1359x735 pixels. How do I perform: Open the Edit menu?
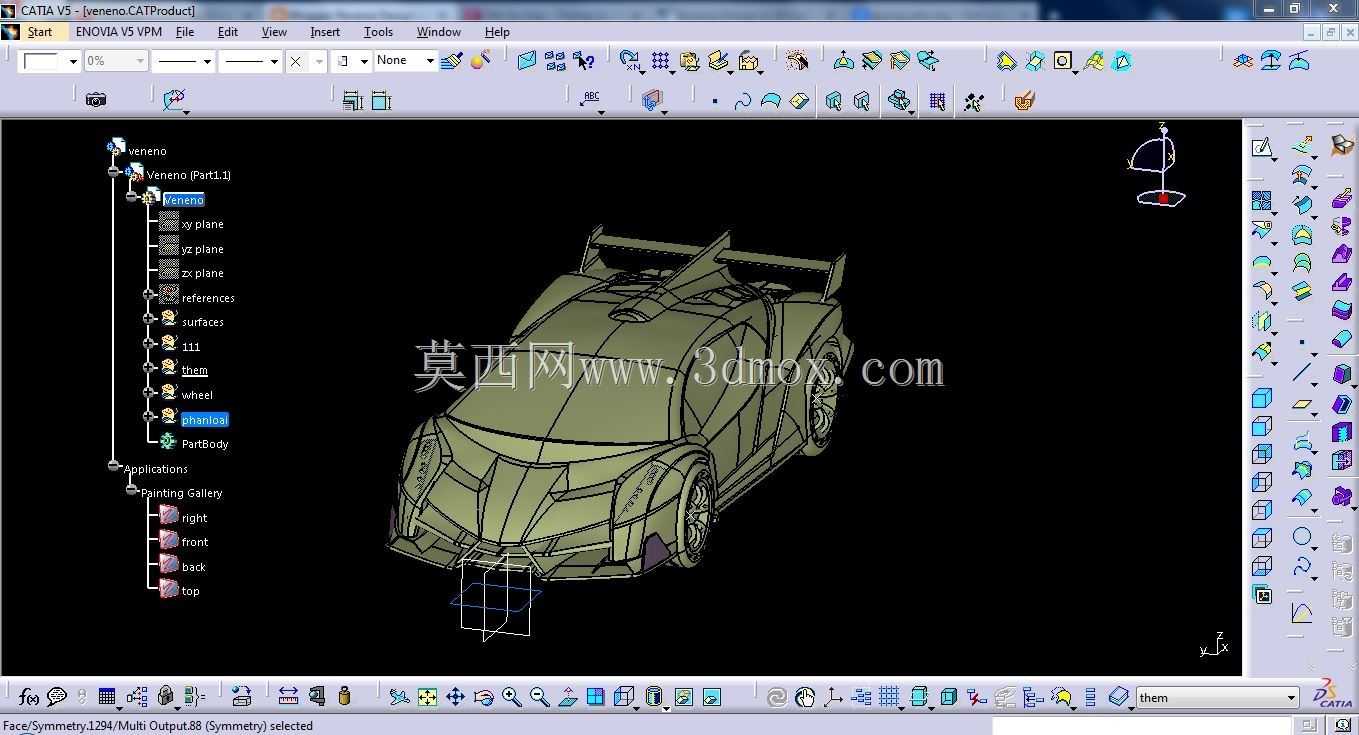pos(228,32)
